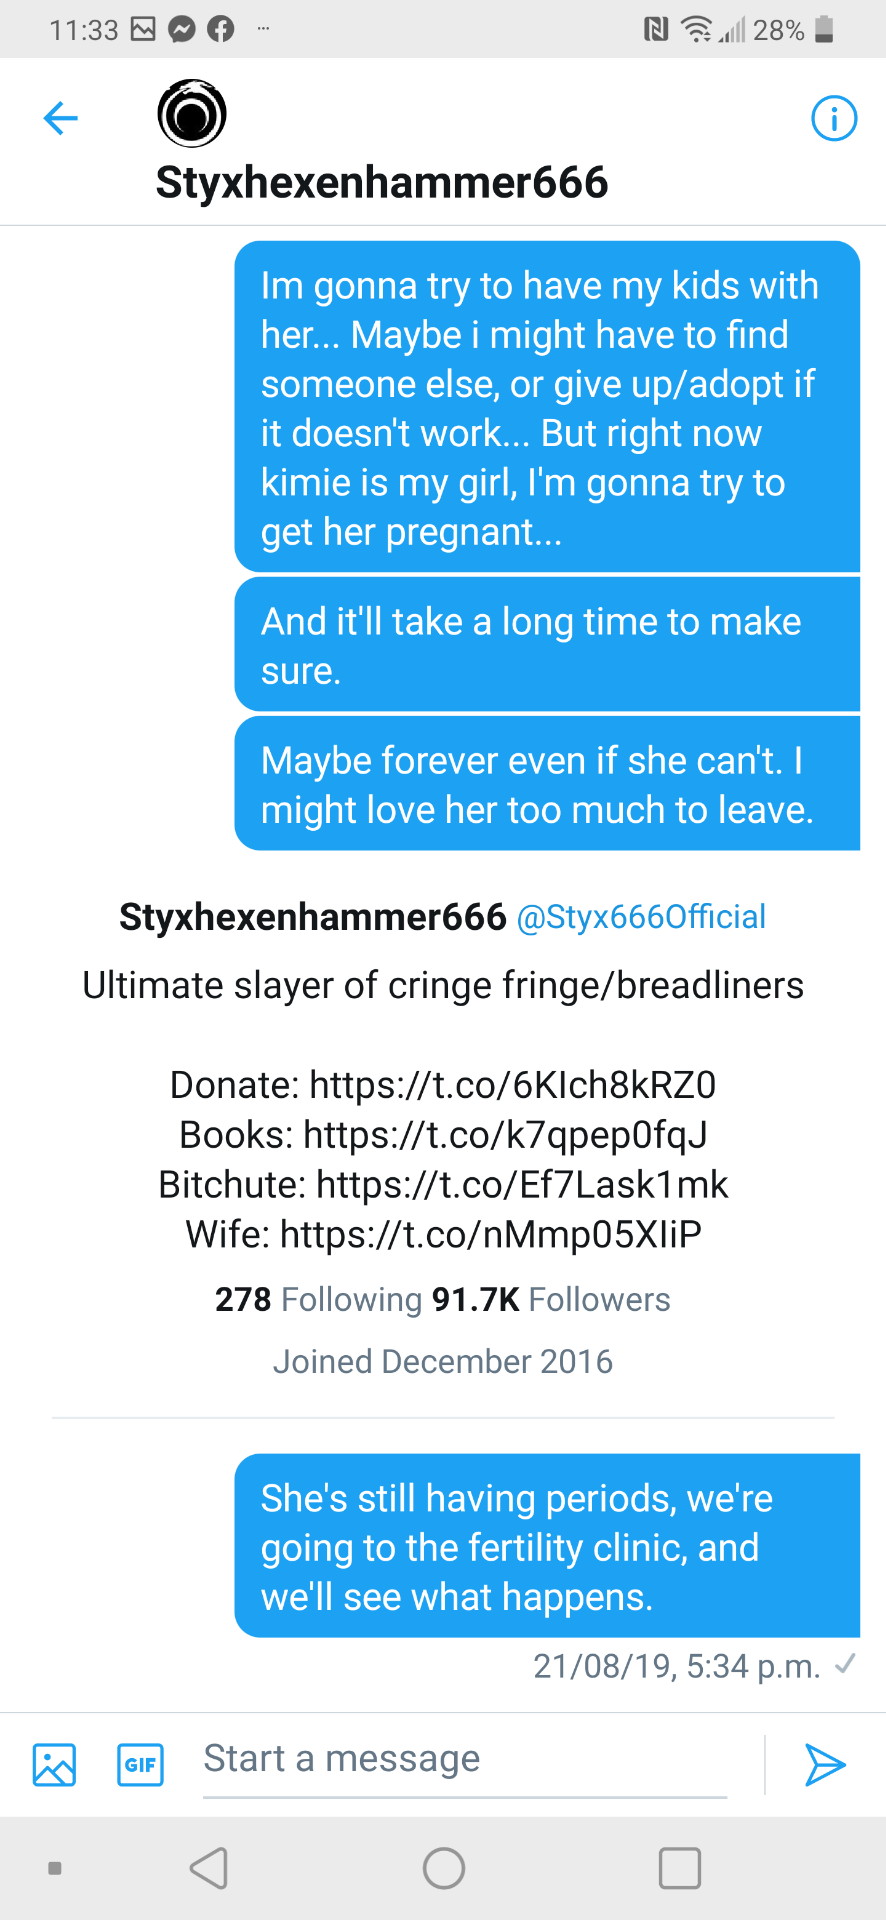Tap the Styxhexenhammer666 profile avatar

[x=192, y=114]
